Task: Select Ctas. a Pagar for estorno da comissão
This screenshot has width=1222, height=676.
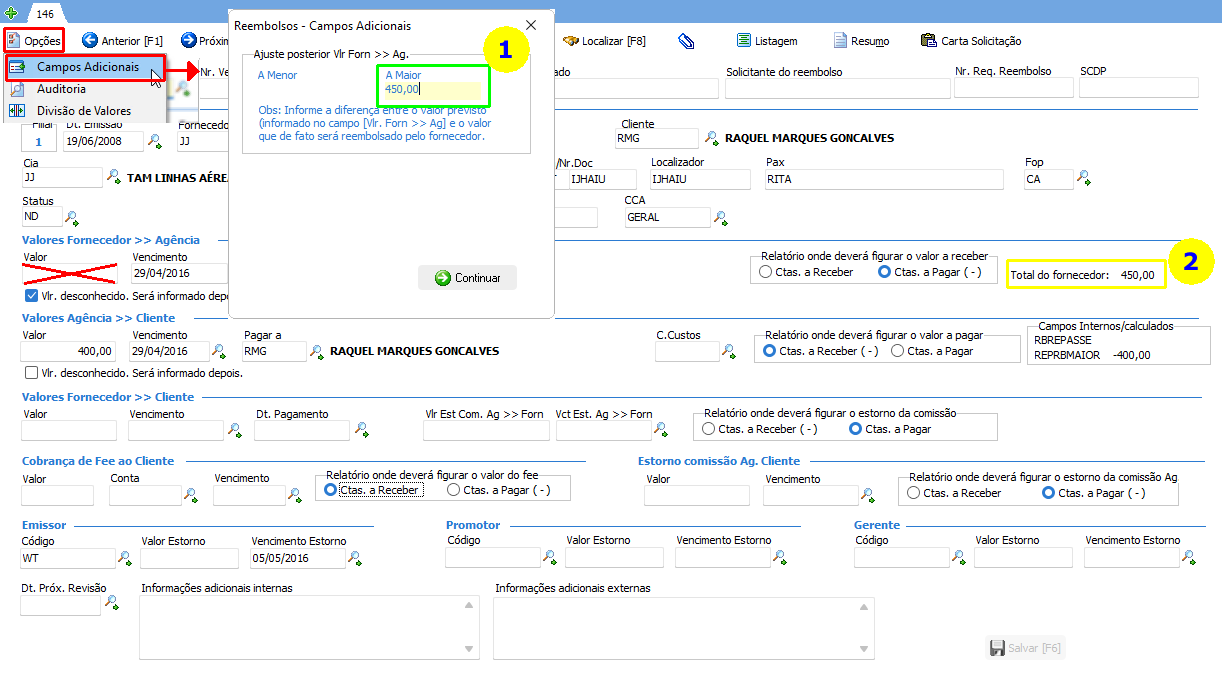Action: [x=855, y=429]
